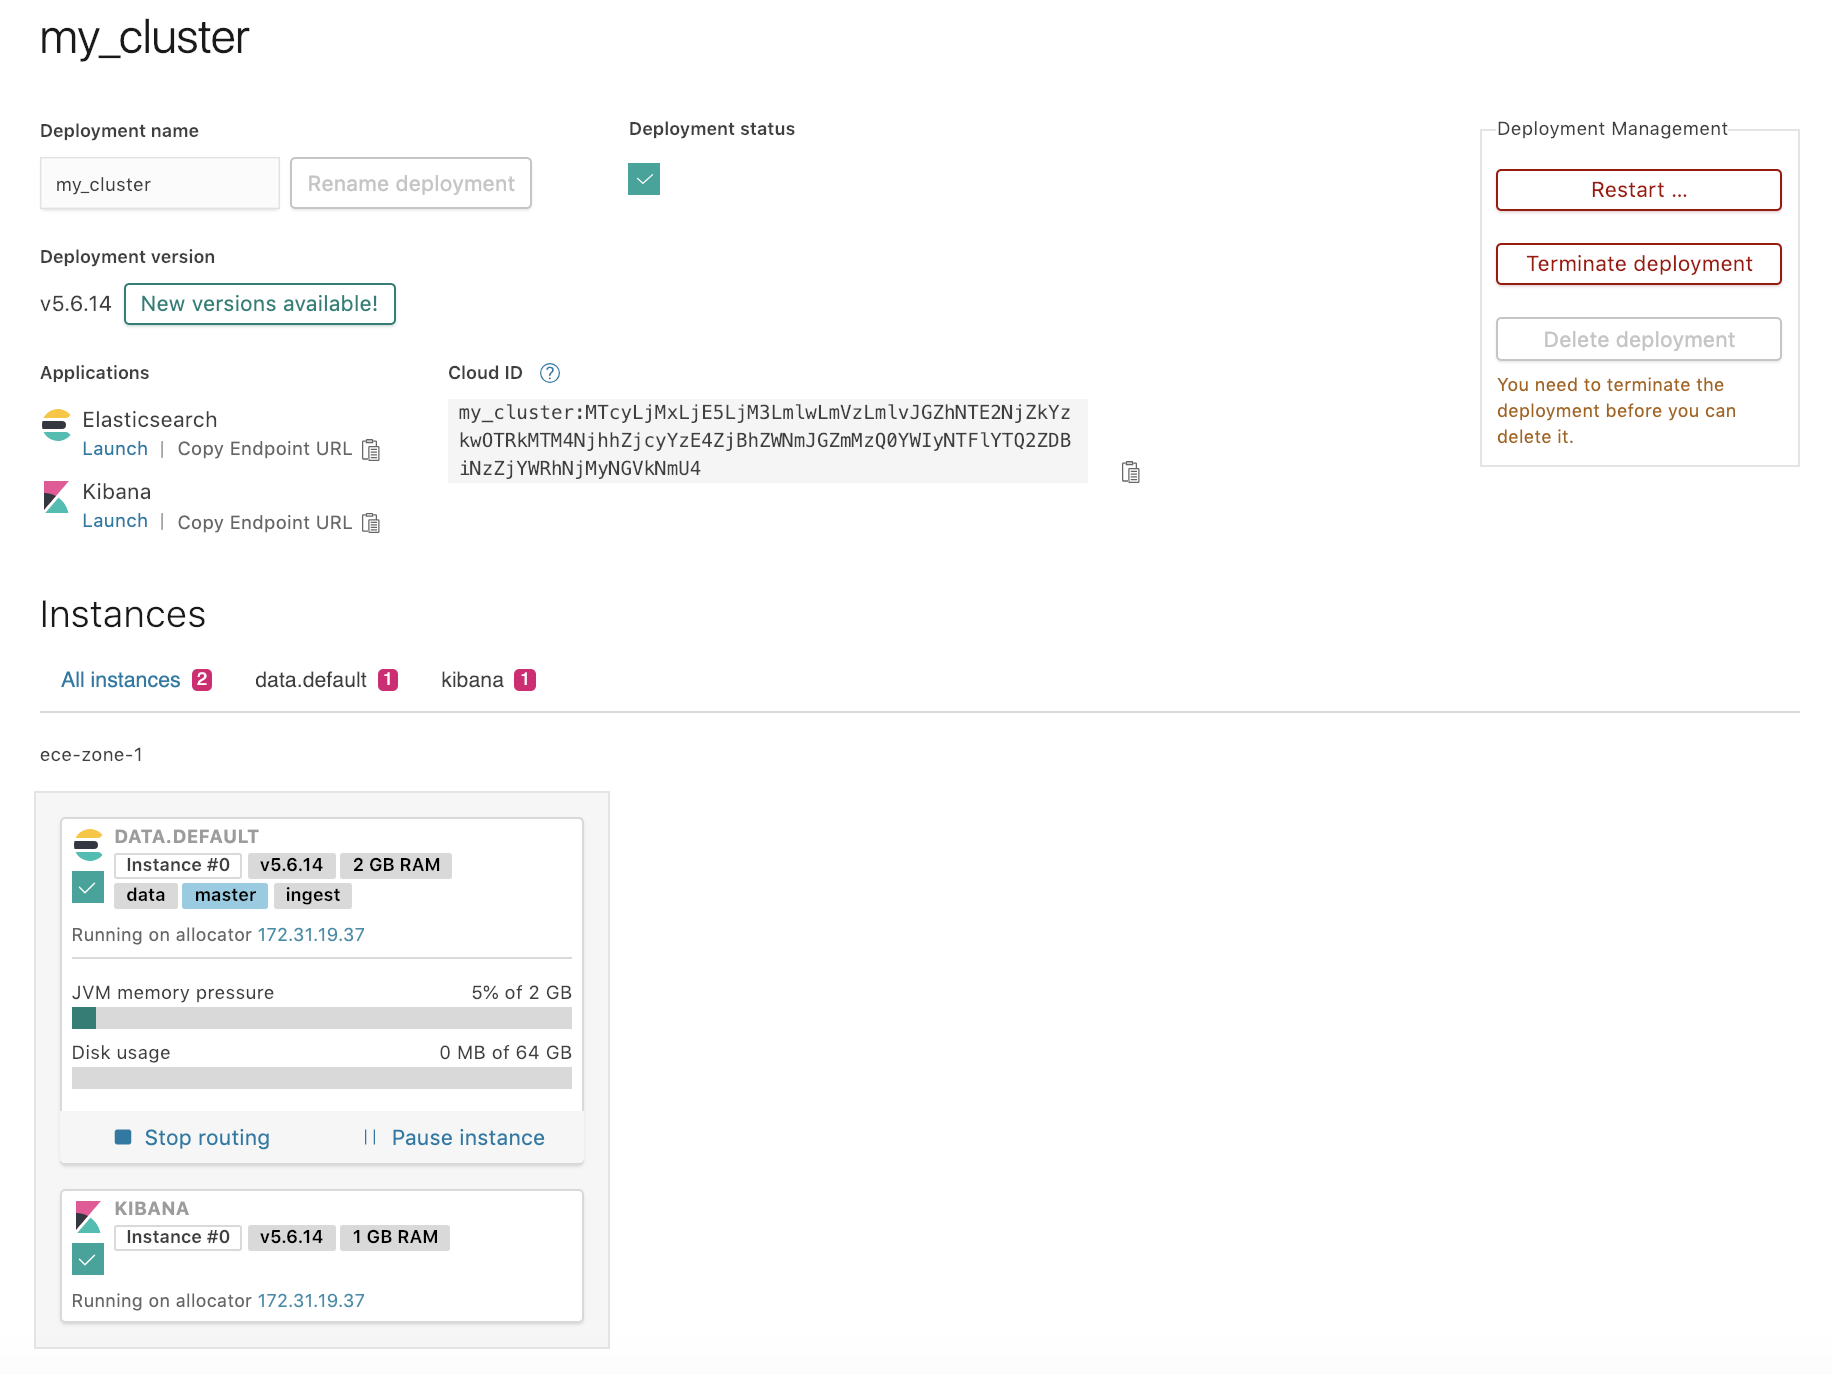This screenshot has height=1374, width=1832.
Task: Click the 0 MB of 64 GB value
Action: pos(506,1053)
